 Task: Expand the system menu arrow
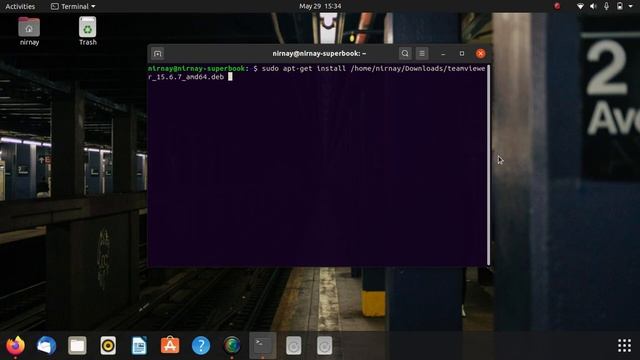(x=632, y=7)
